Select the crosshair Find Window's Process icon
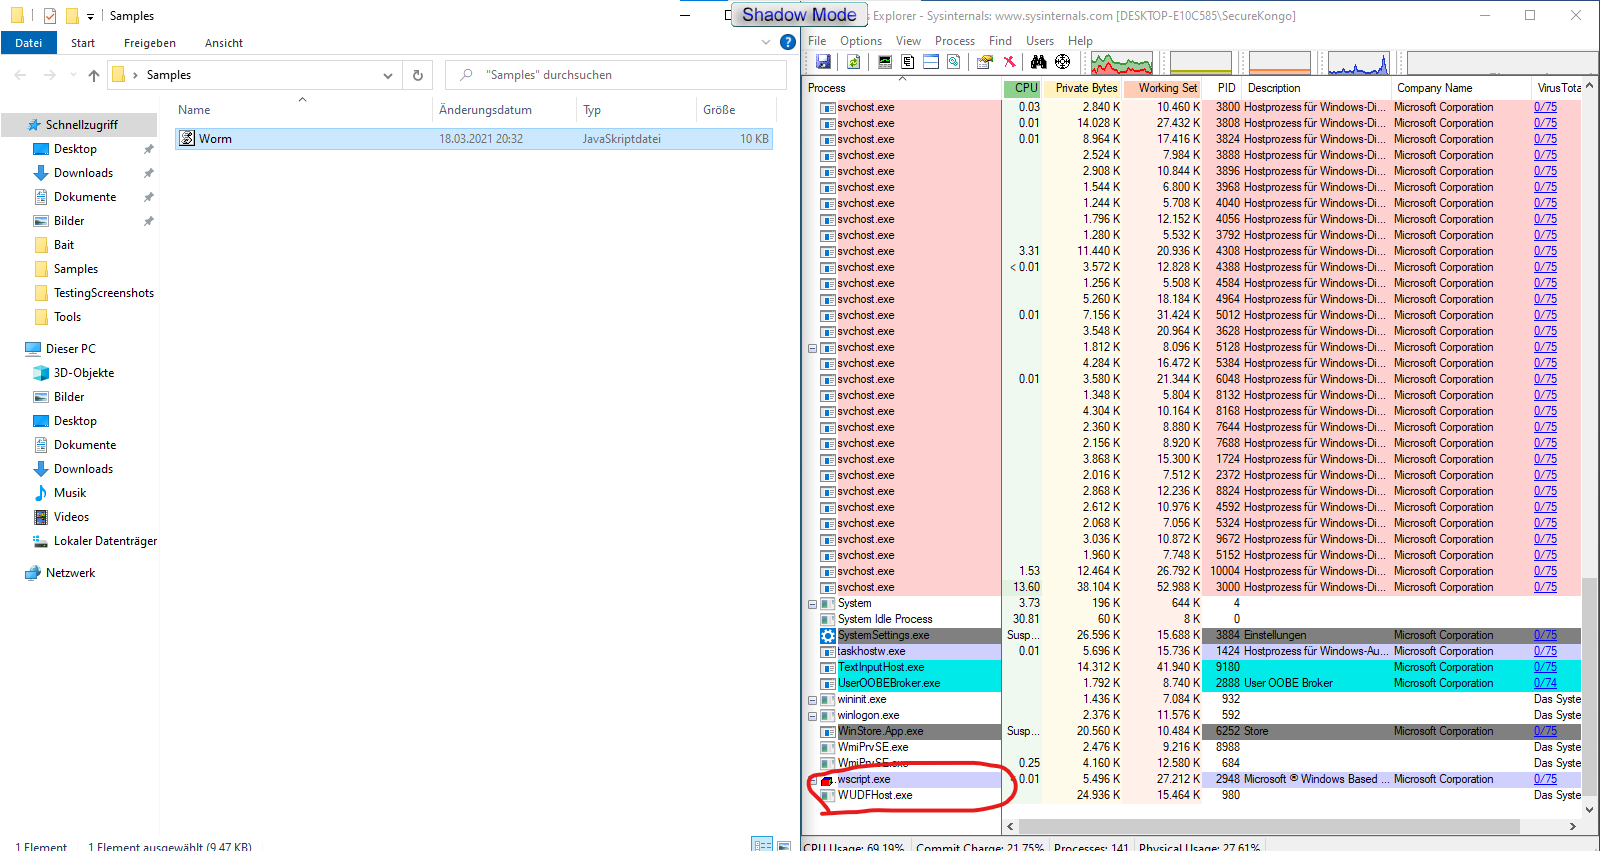The height and width of the screenshot is (851, 1600). coord(1063,62)
